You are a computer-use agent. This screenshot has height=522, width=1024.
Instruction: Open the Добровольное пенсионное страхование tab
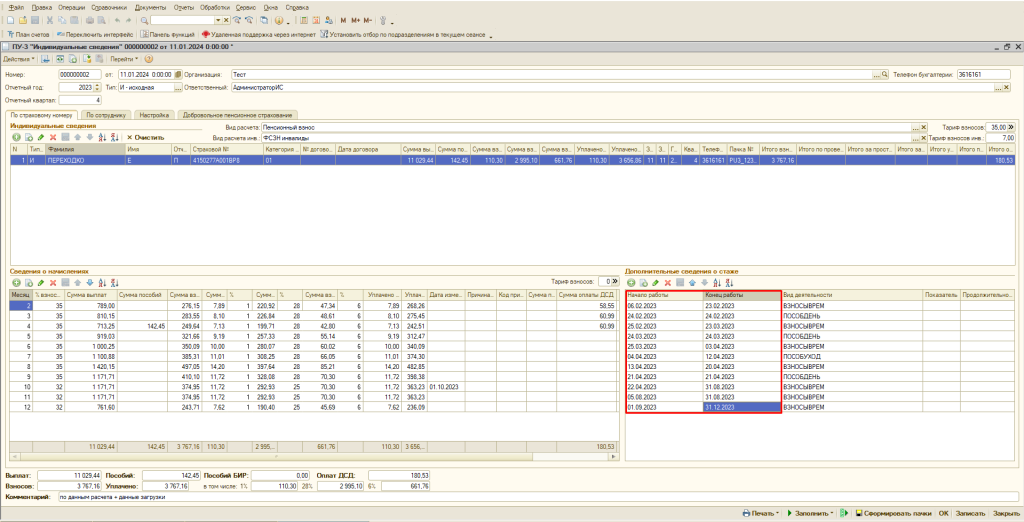[237, 115]
